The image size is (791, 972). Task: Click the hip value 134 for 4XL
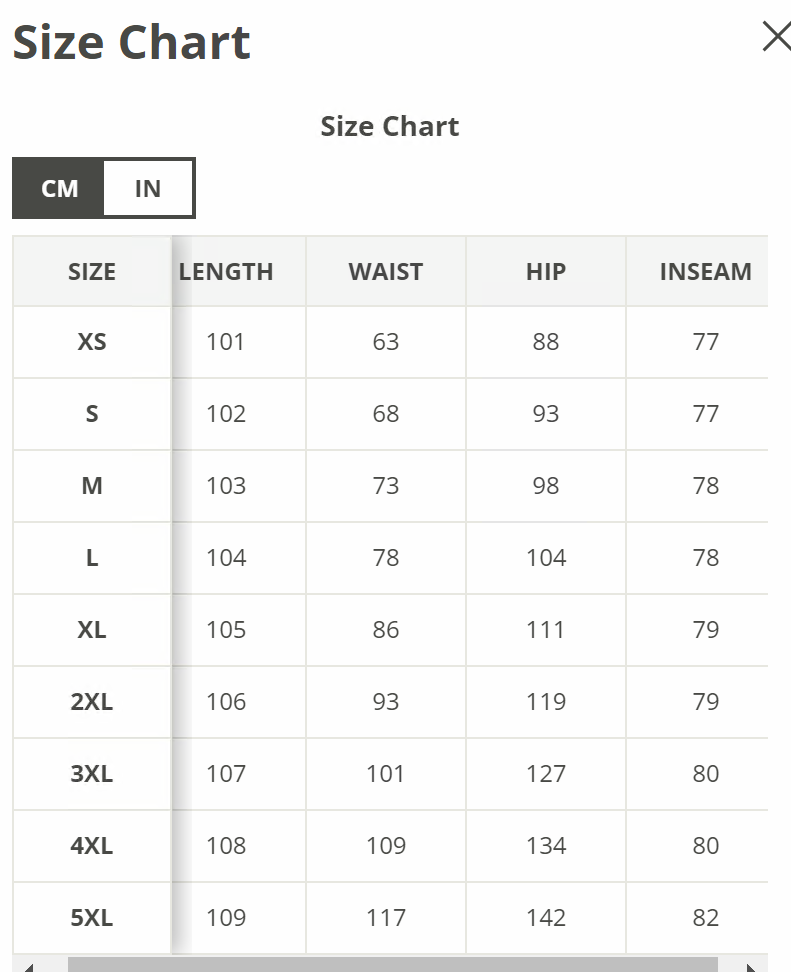tap(546, 846)
